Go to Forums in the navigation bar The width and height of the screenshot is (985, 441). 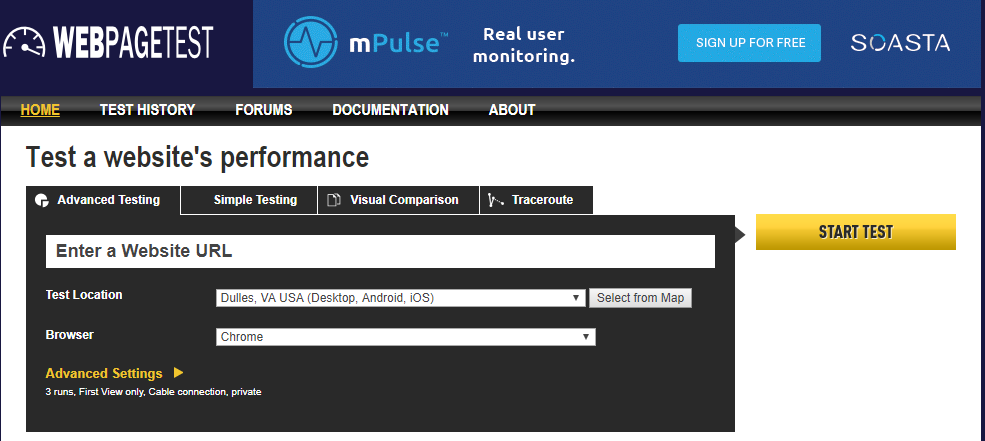point(264,110)
